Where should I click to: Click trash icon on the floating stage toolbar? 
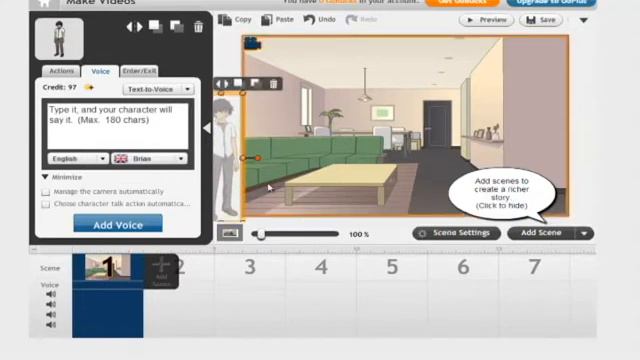[273, 84]
